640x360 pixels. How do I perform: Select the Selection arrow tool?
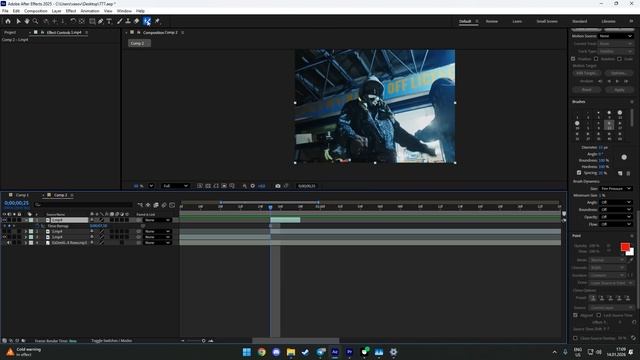(x=18, y=21)
